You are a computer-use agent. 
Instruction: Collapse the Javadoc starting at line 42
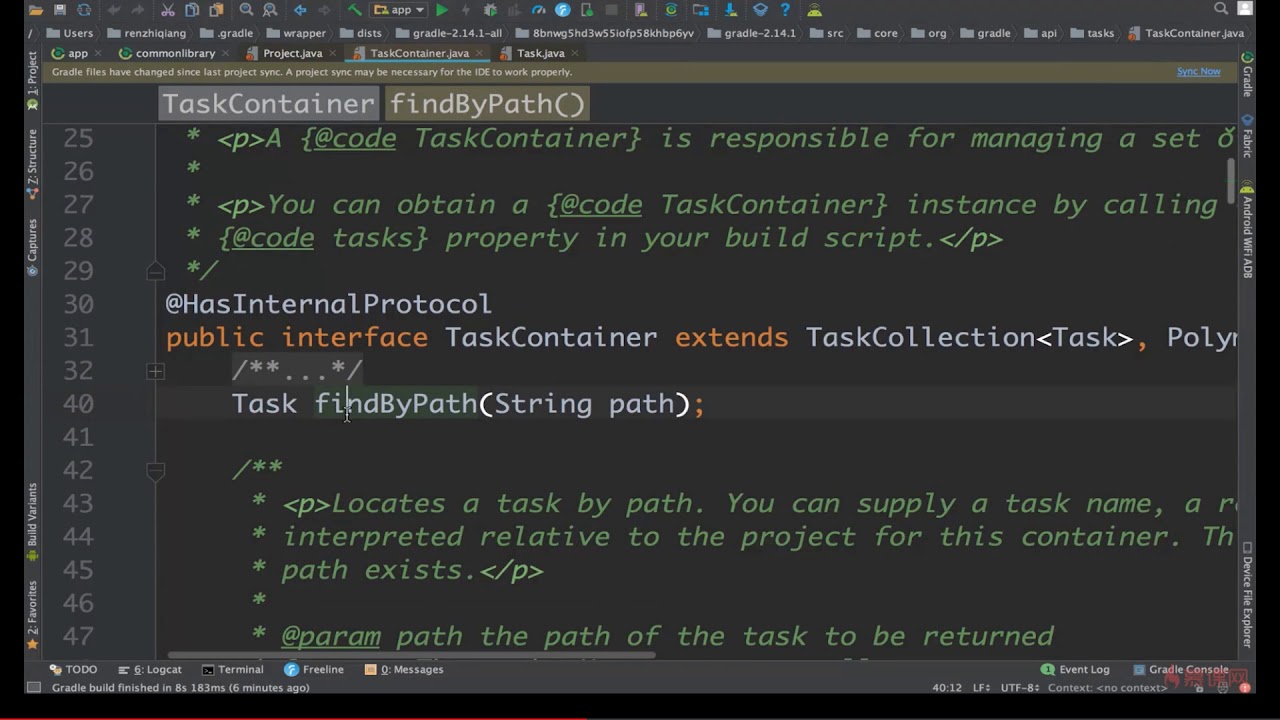(x=155, y=470)
